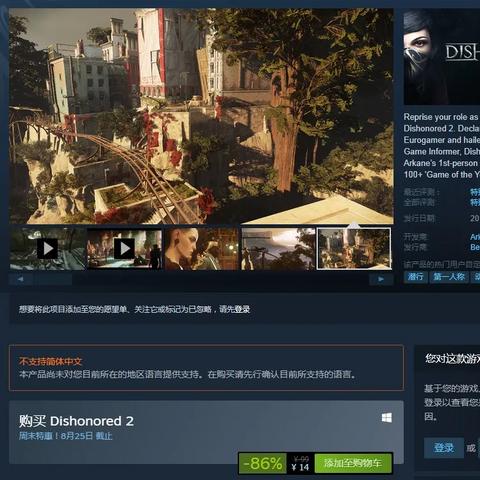The height and width of the screenshot is (480, 480).
Task: Select the fourth thumbnail showing sunlit coast
Action: (x=278, y=249)
